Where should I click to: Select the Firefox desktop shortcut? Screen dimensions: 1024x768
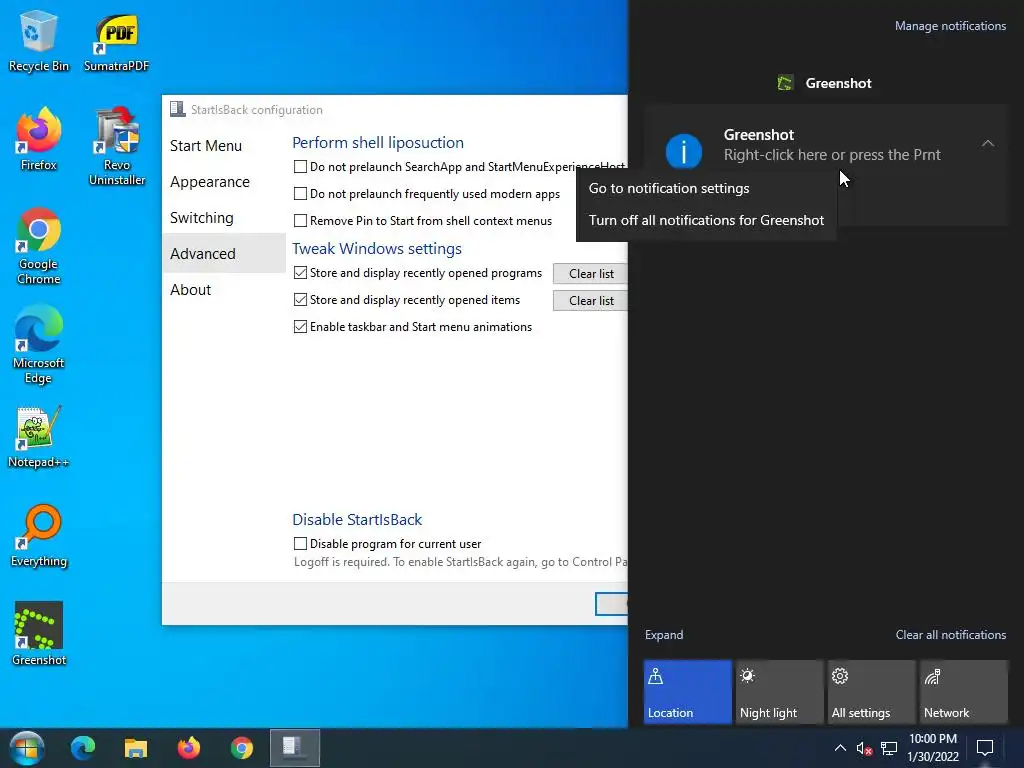tap(39, 139)
